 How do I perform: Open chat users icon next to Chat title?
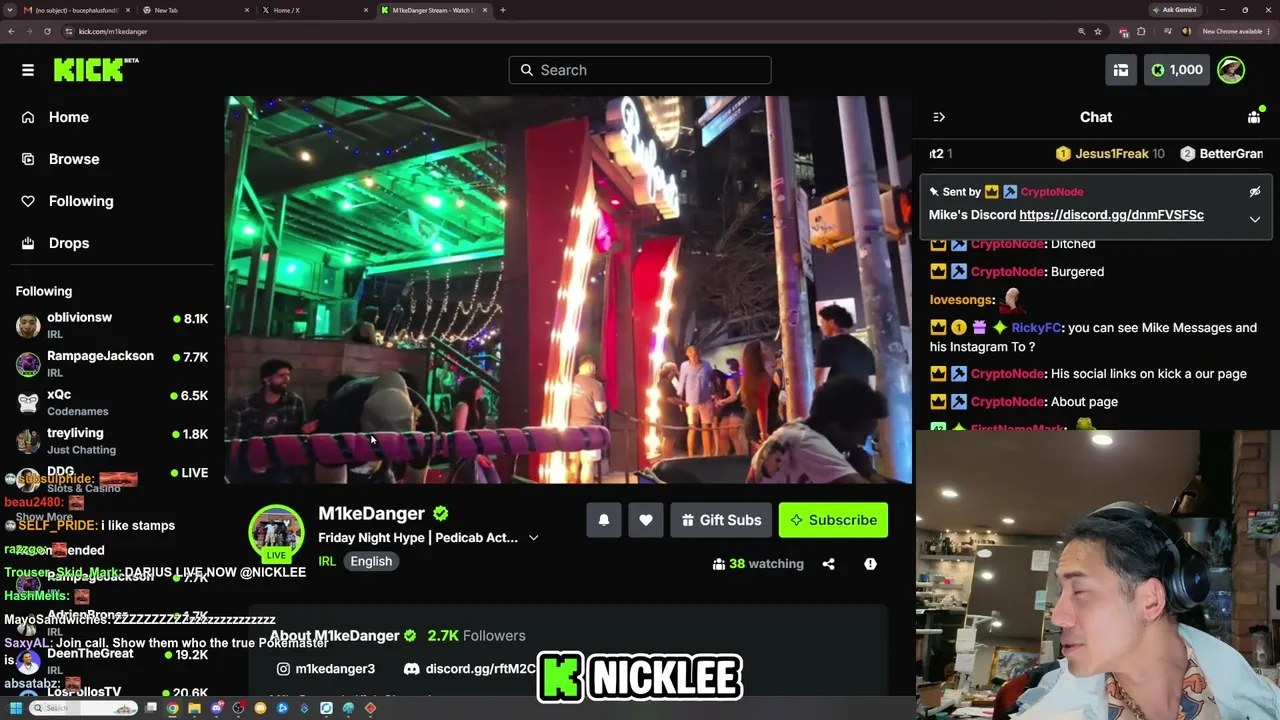tap(1254, 117)
